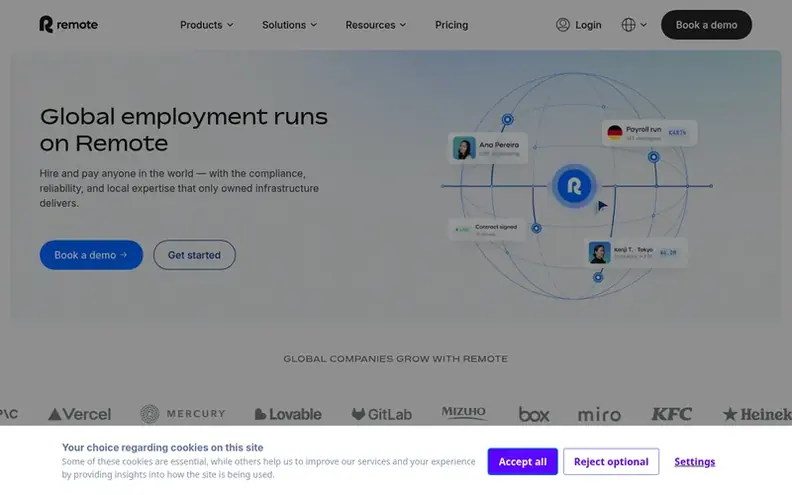Click "GLOBAL COMPANIES GROW WITH REMOTE" text
This screenshot has height=495, width=792.
coord(395,359)
